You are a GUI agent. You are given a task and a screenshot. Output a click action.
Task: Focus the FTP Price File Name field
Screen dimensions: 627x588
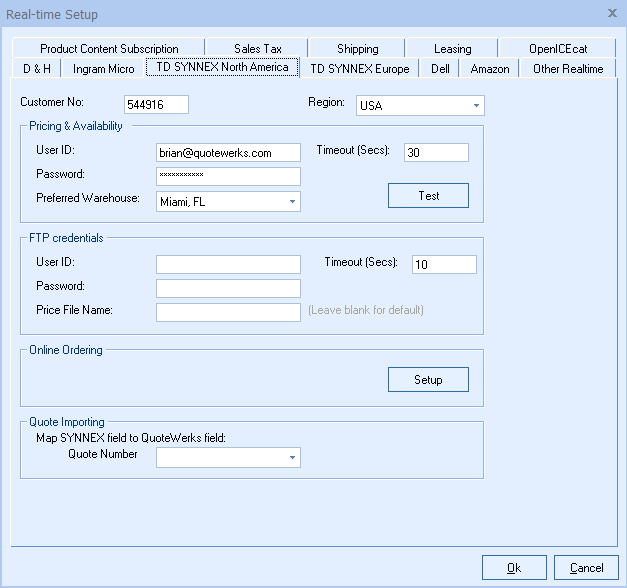click(228, 312)
